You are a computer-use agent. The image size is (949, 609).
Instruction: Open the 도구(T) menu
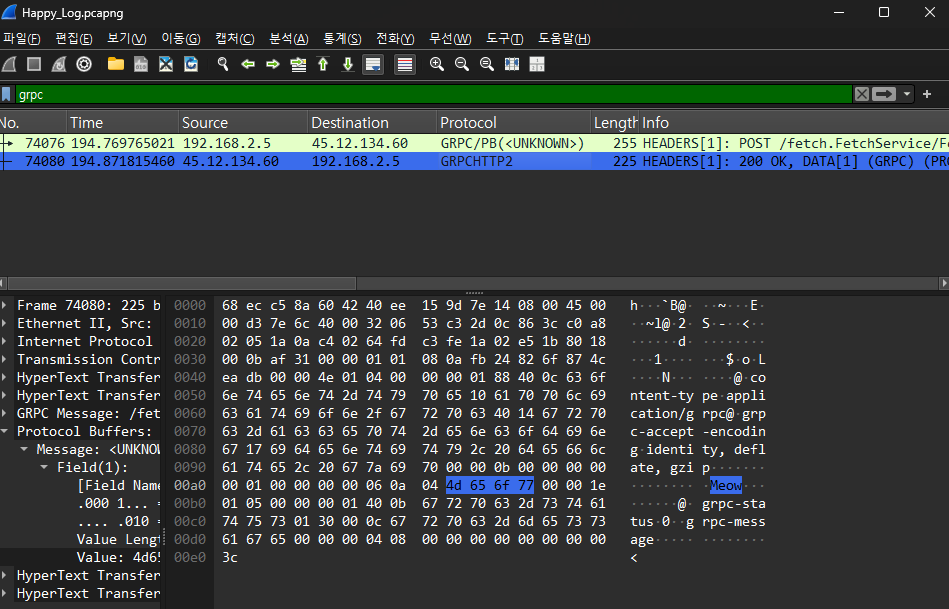click(504, 39)
